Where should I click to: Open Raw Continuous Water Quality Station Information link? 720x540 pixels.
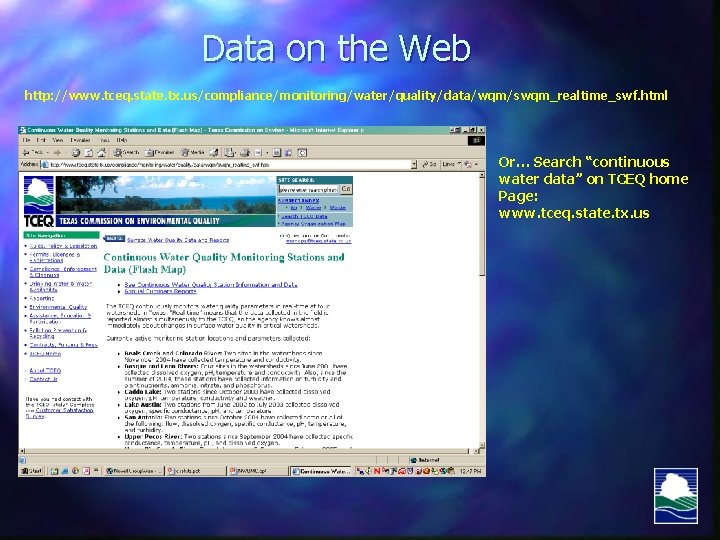click(x=211, y=285)
